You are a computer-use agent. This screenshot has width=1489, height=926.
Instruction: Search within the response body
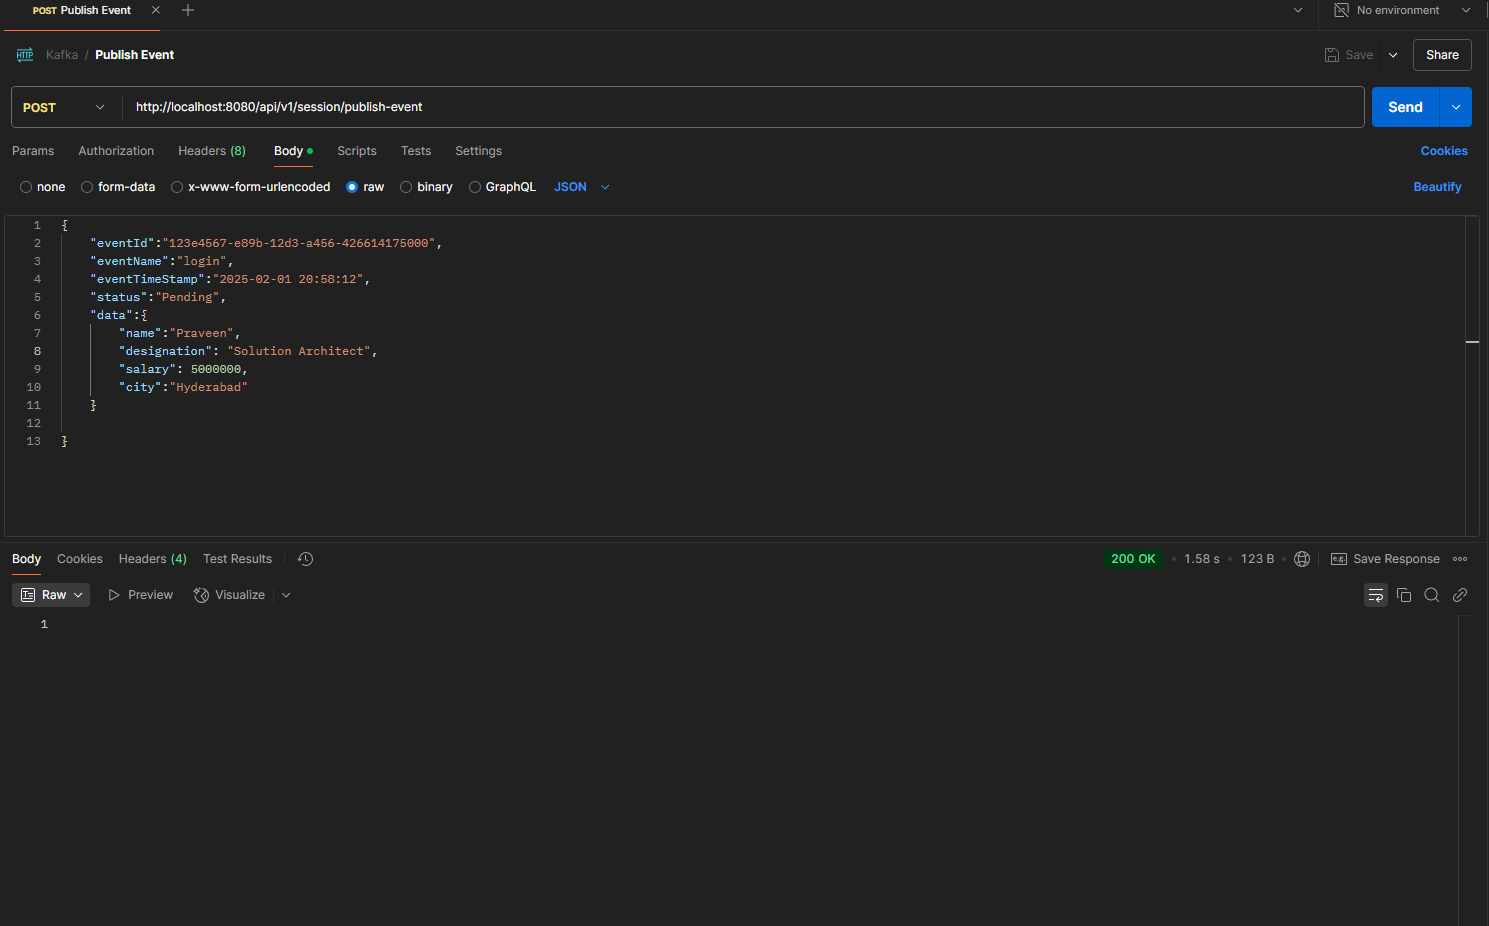pyautogui.click(x=1432, y=595)
